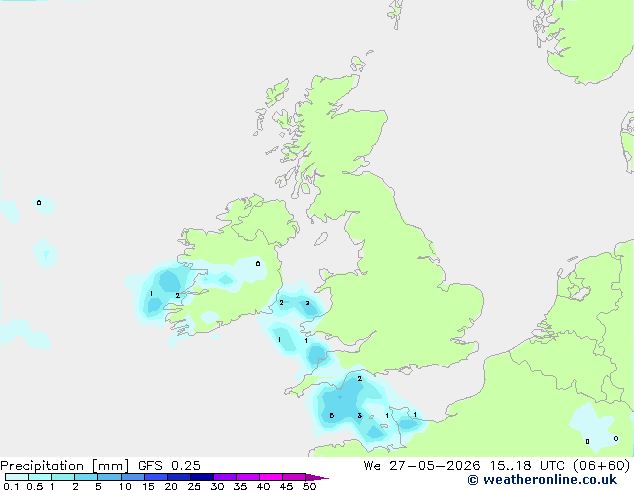Click the '50' legend scale number
Viewport: 634px width, 490px height.
click(309, 486)
